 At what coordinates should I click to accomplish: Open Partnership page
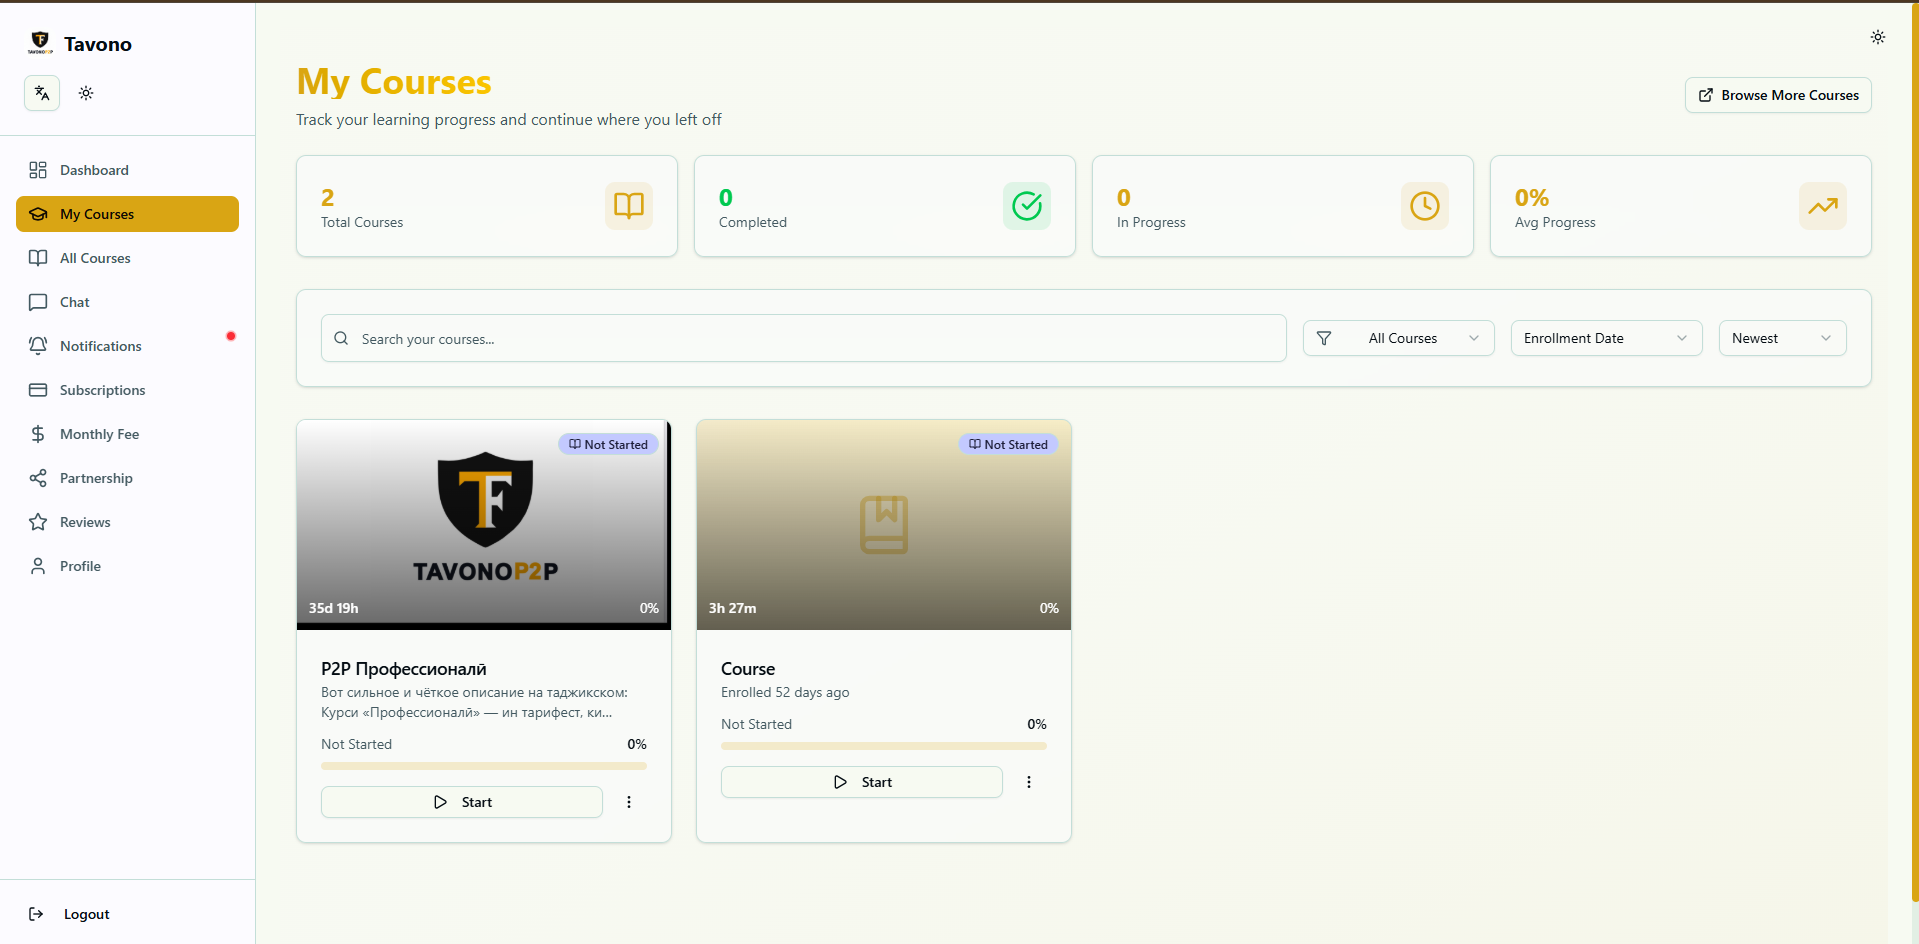(127, 478)
